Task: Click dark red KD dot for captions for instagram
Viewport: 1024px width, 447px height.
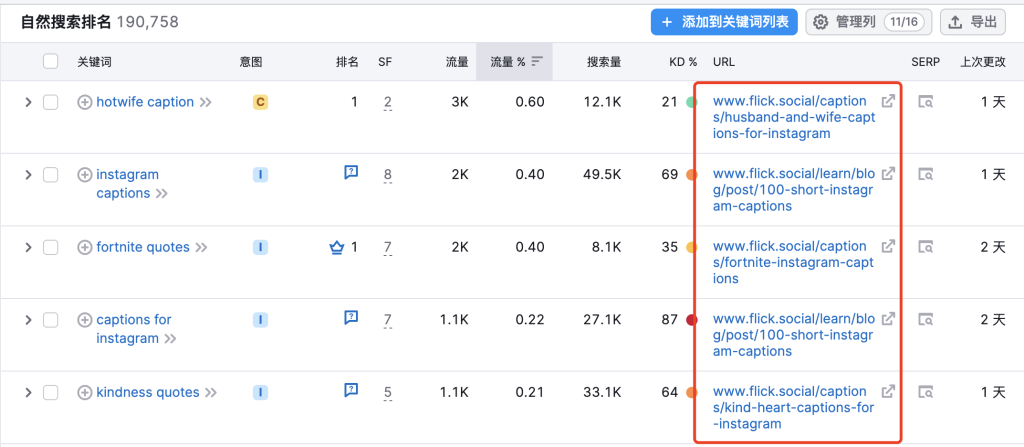Action: 691,320
